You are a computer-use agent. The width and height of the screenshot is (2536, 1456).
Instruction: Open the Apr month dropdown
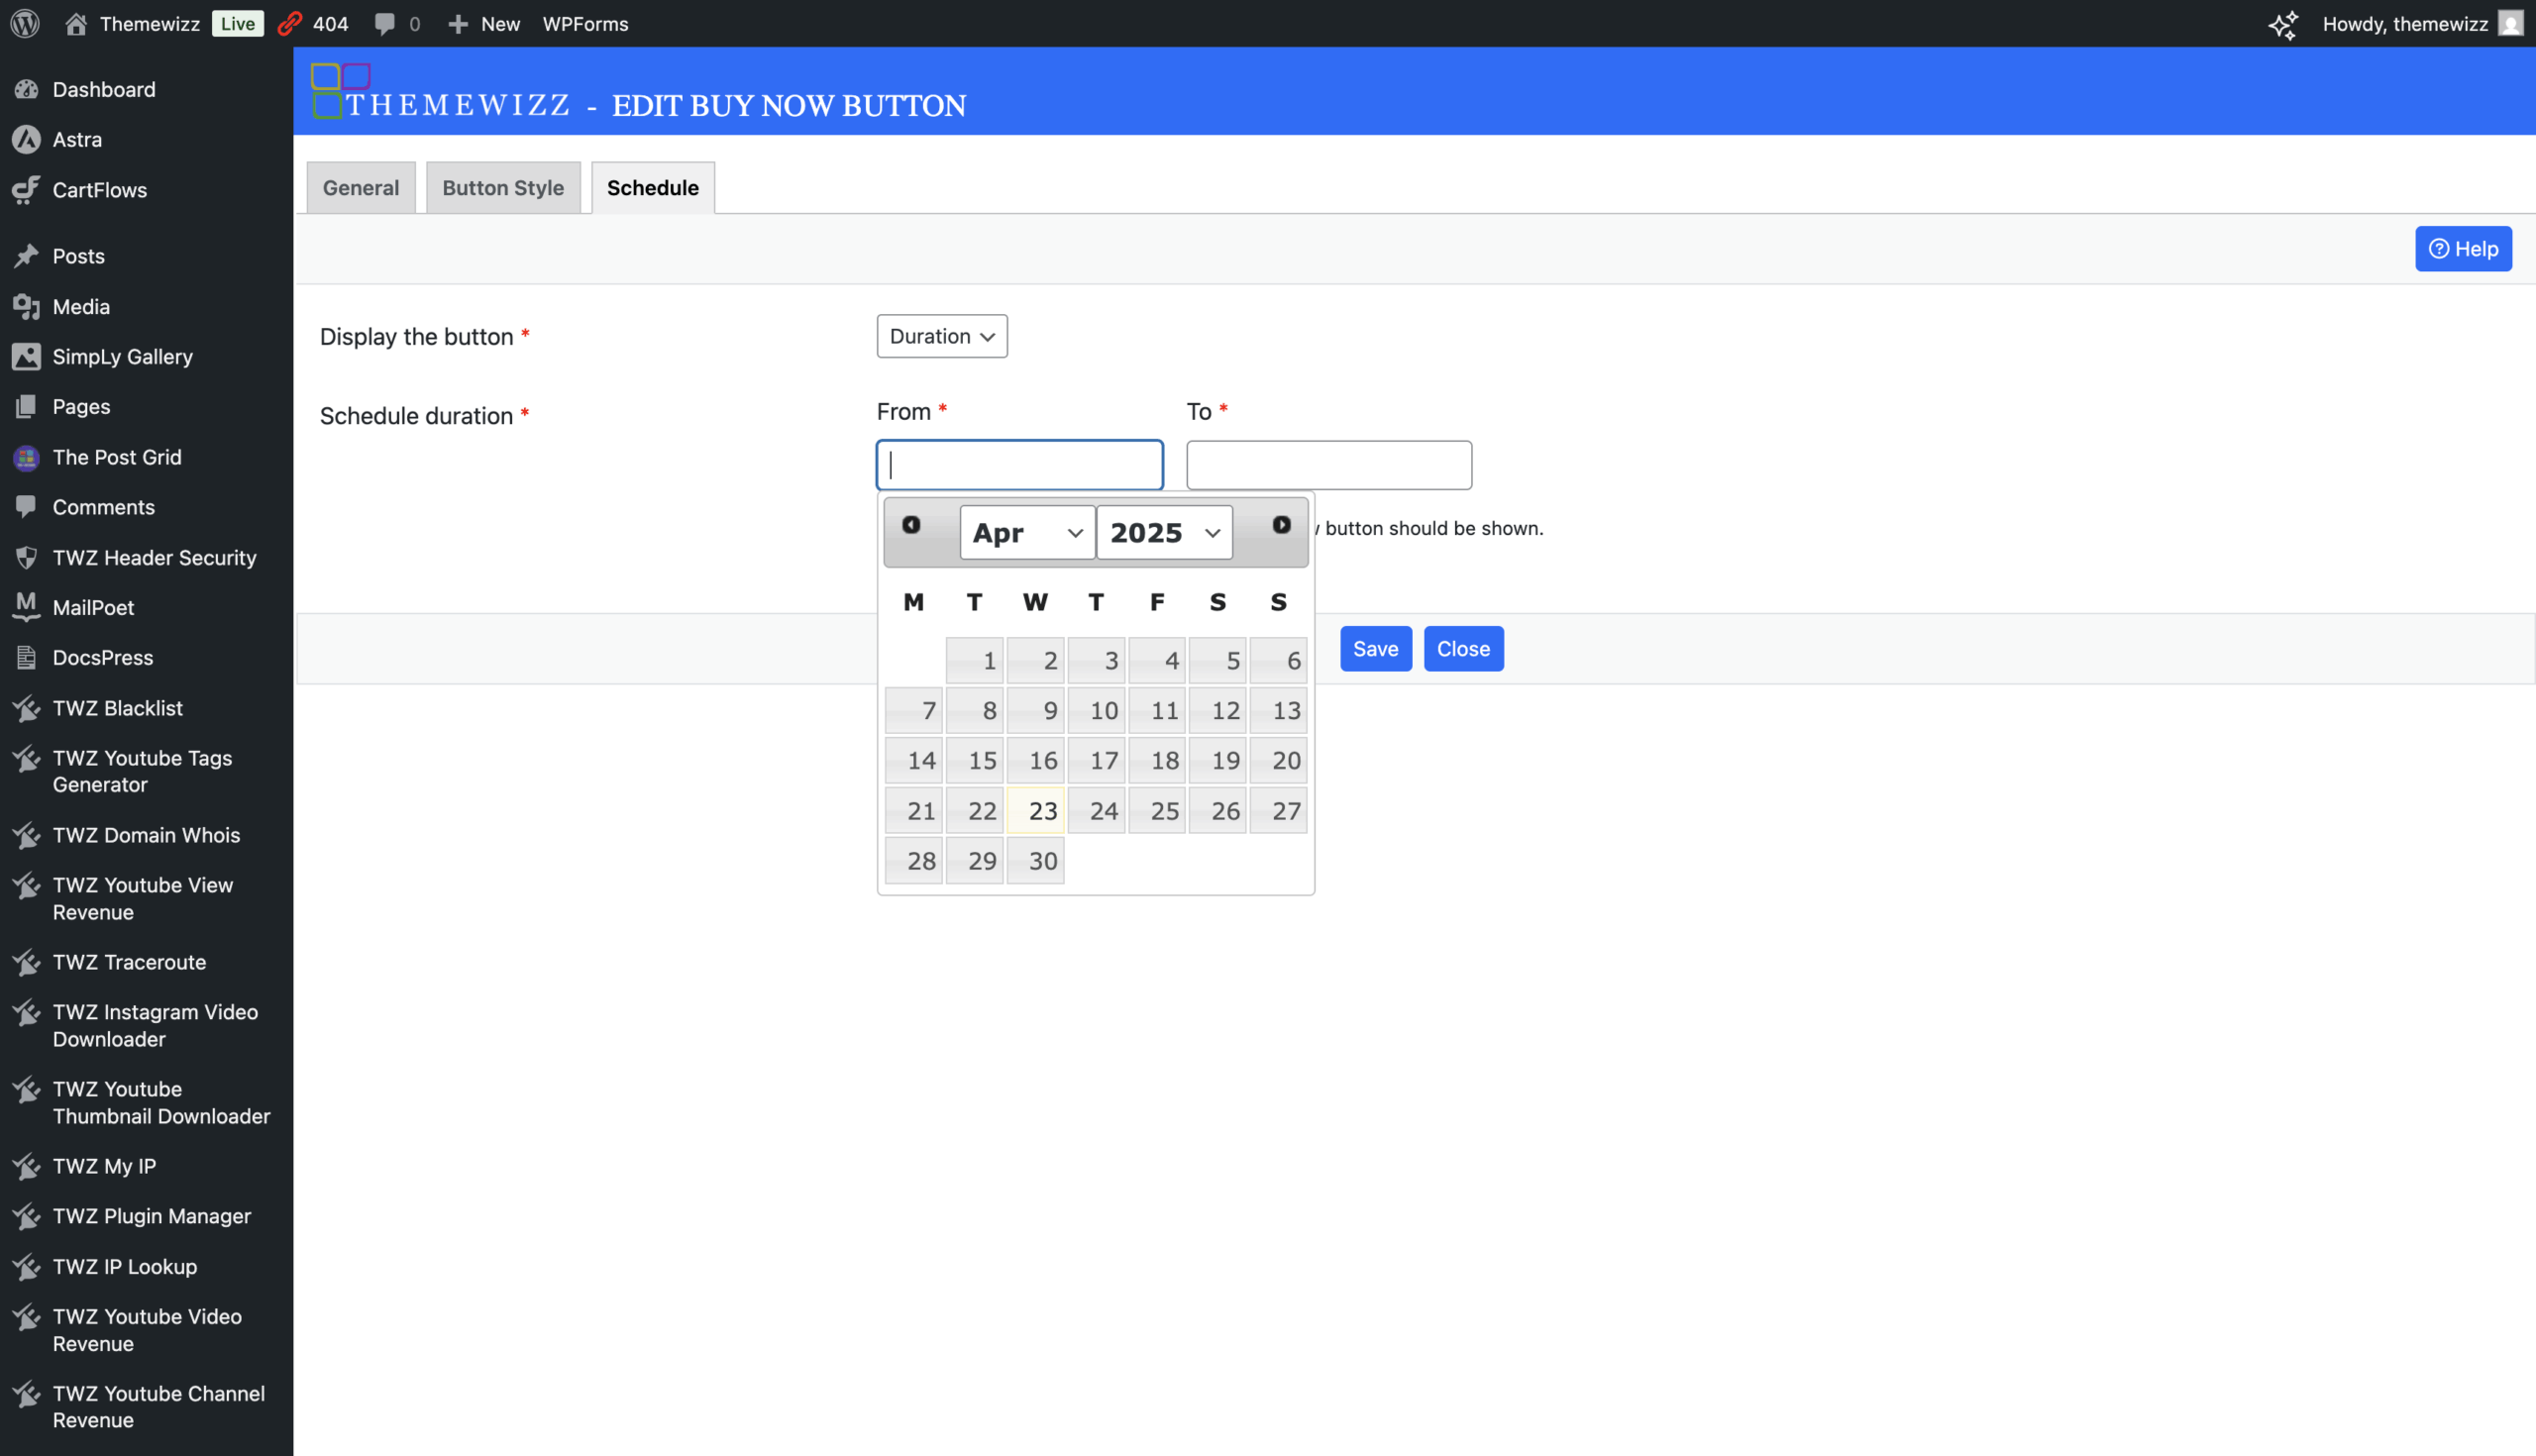(x=1027, y=533)
